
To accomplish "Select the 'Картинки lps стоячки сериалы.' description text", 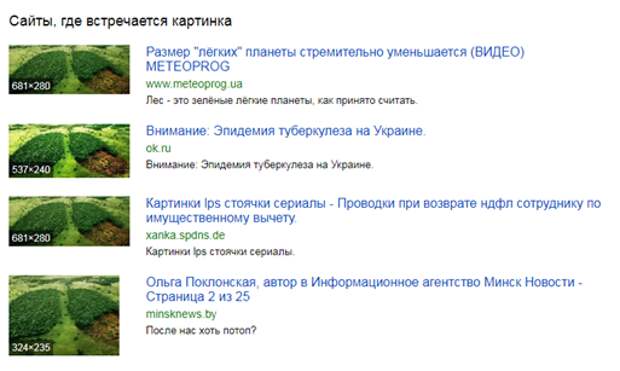I will pos(220,252).
